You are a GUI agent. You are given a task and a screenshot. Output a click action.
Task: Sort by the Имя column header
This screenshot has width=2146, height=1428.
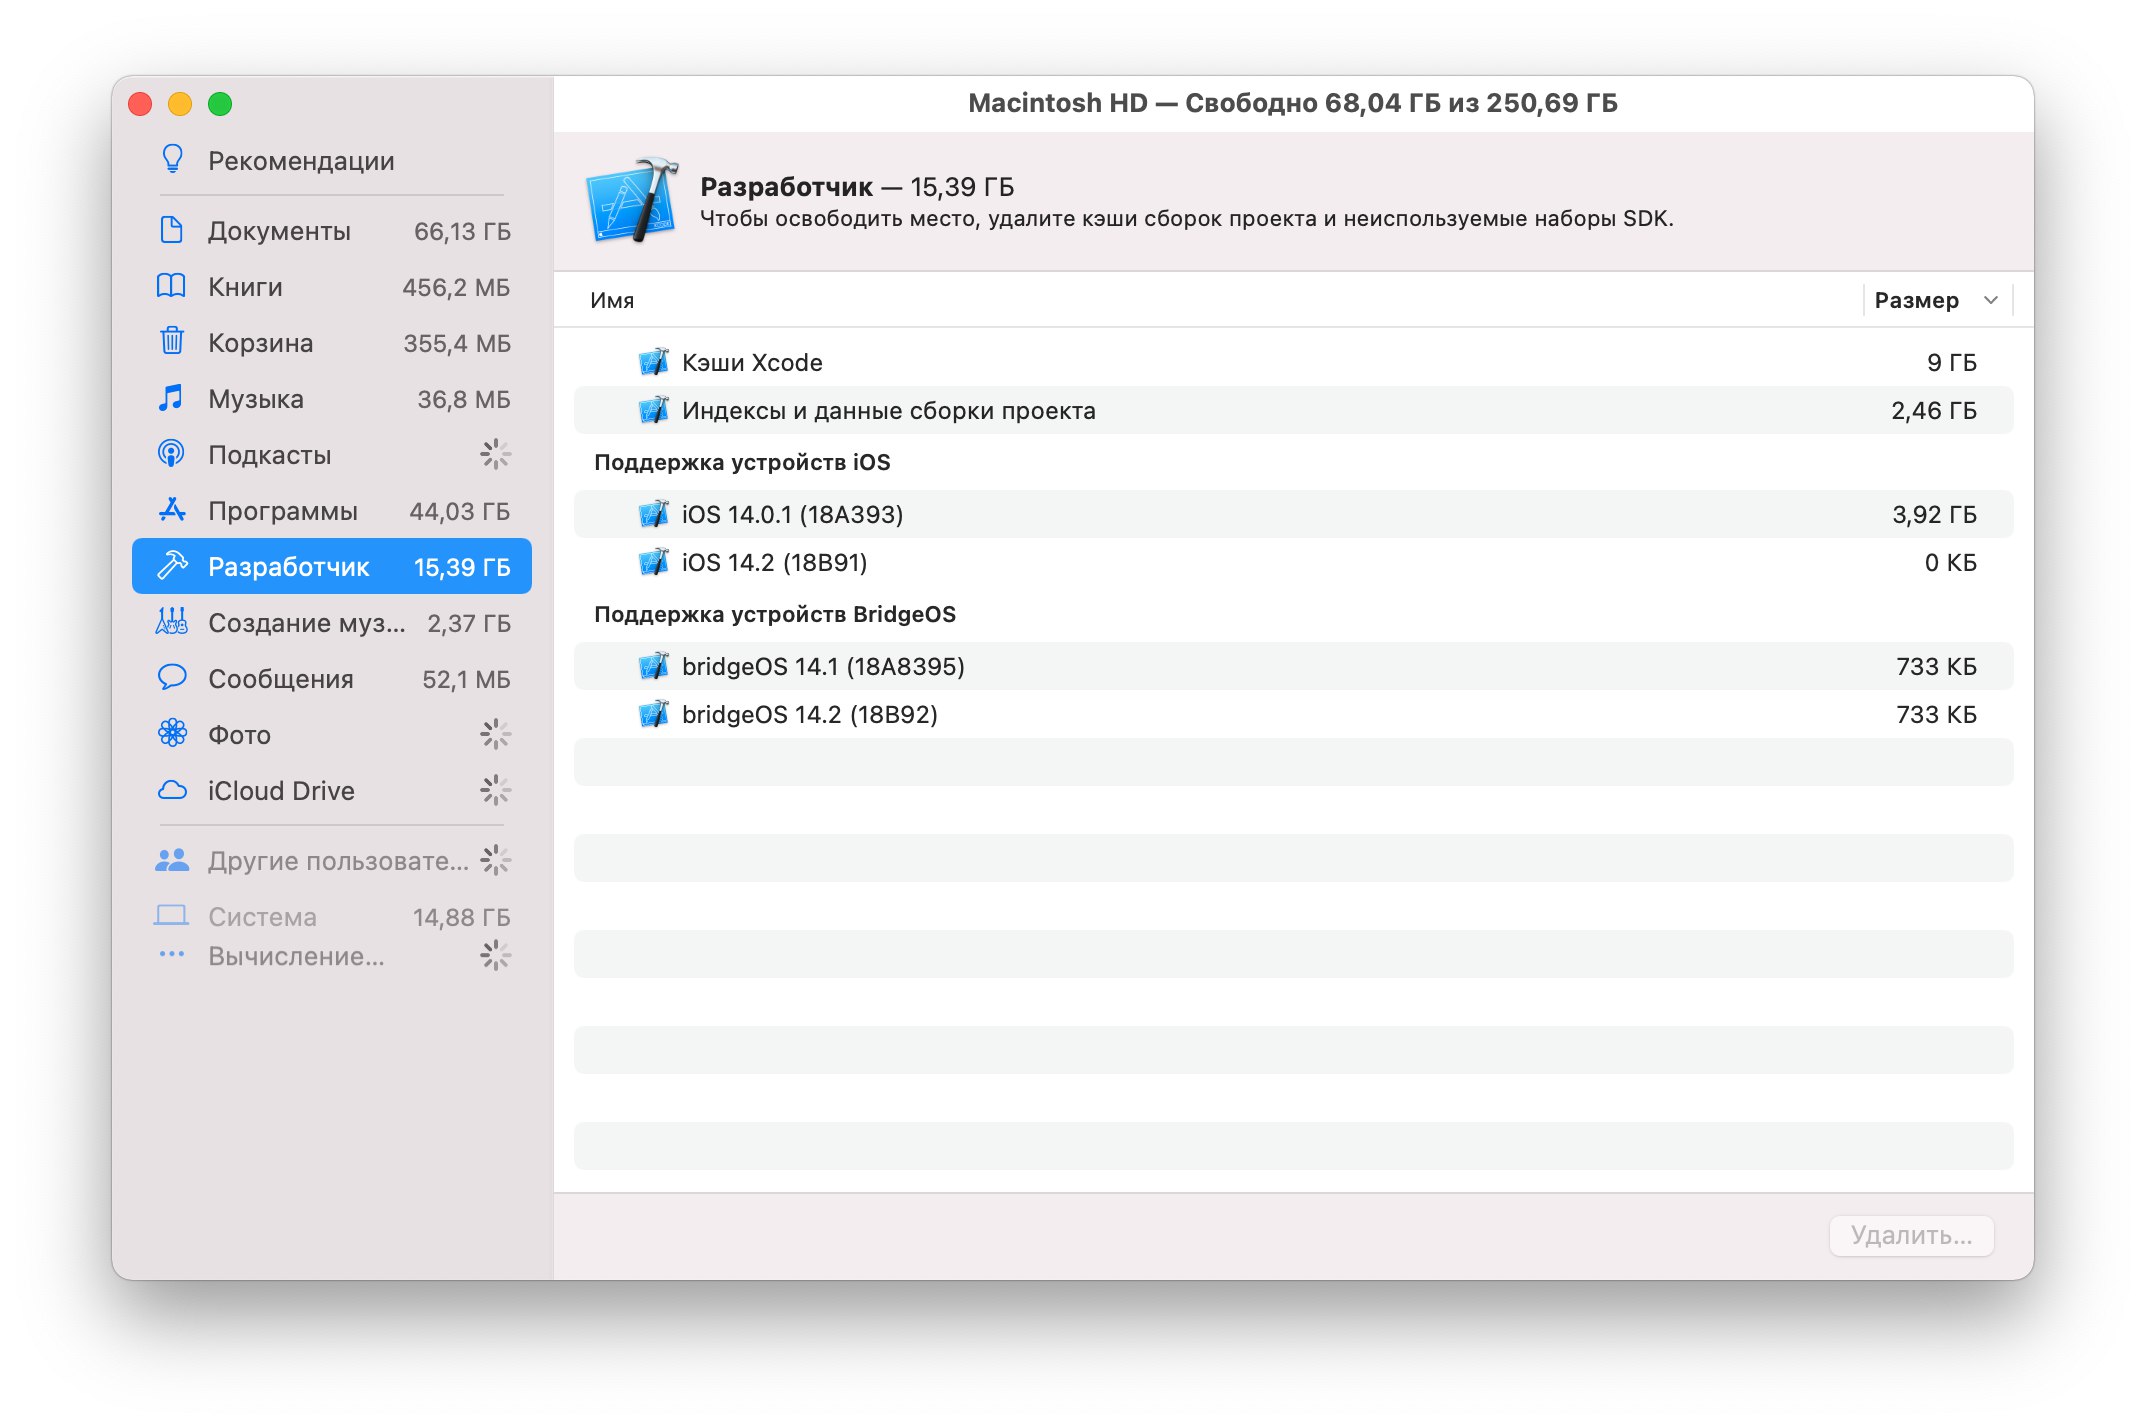coord(612,300)
